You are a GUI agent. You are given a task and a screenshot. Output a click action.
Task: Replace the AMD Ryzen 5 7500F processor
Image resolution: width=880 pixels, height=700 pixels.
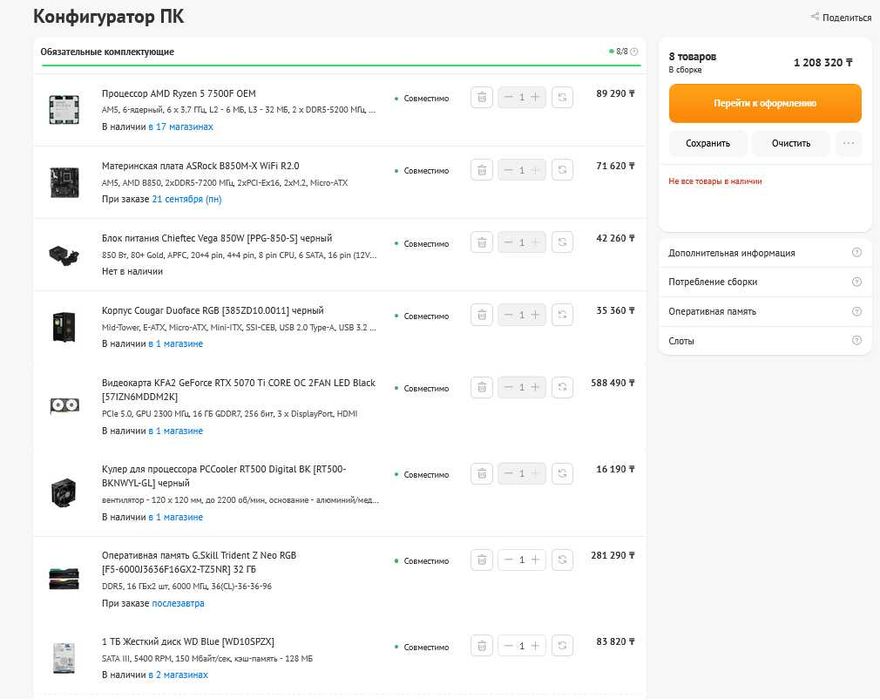click(x=562, y=98)
